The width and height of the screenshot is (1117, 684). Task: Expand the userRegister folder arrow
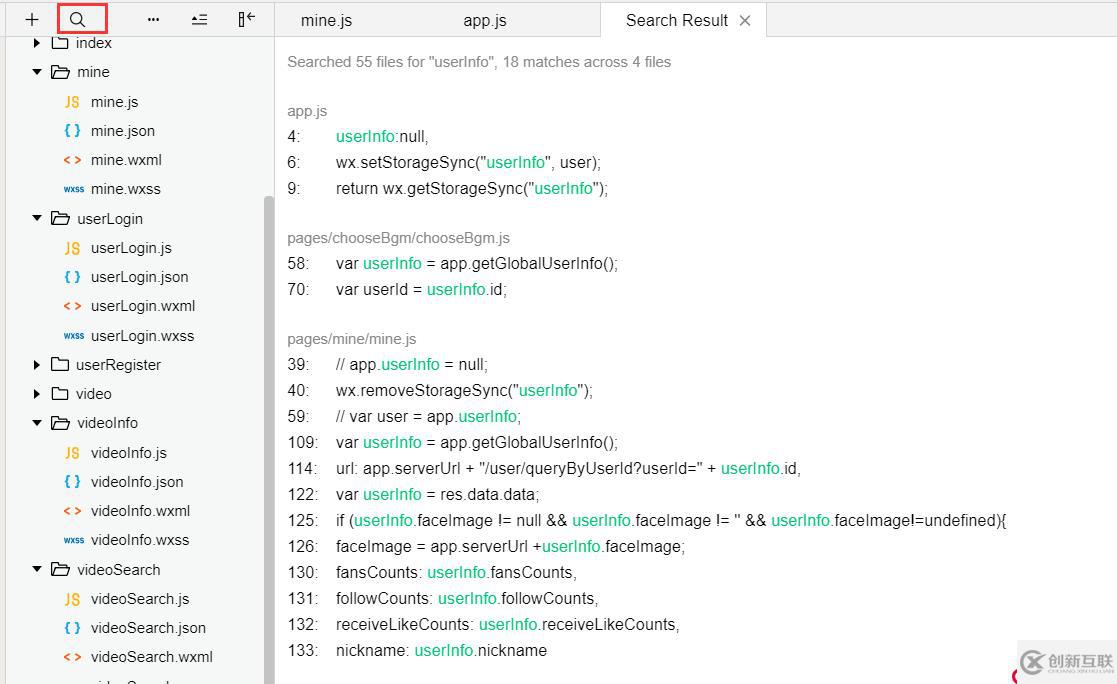click(x=36, y=365)
